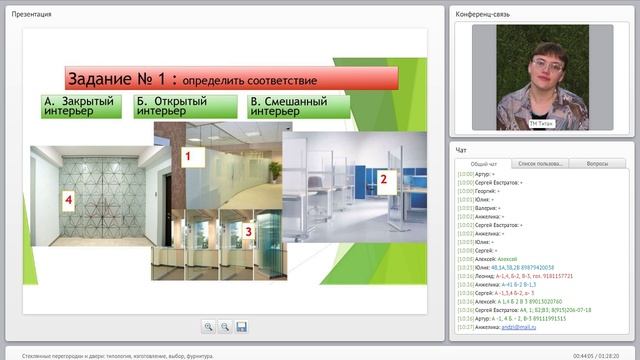Click Георгий's '+' chat message
Screen dimensions: 640x360
tap(478, 191)
